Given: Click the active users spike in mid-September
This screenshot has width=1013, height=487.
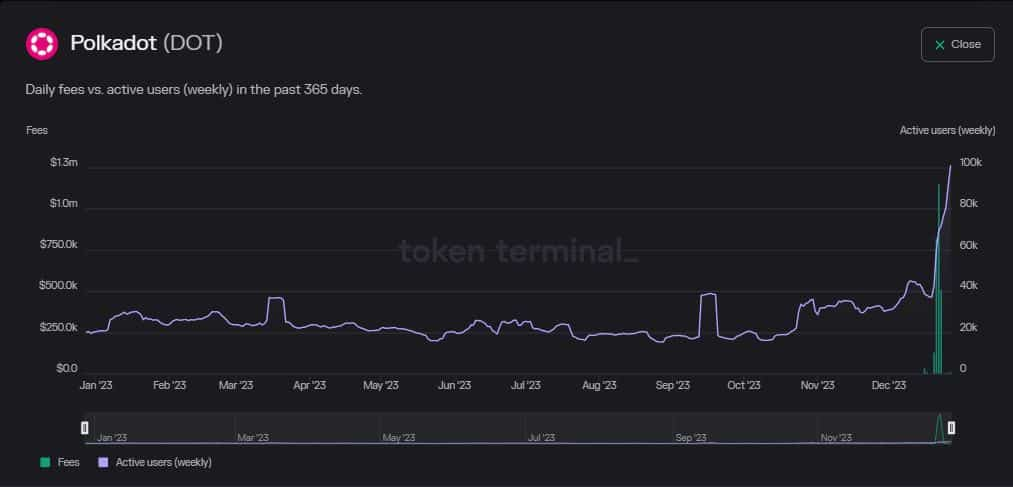Looking at the screenshot, I should pyautogui.click(x=709, y=295).
